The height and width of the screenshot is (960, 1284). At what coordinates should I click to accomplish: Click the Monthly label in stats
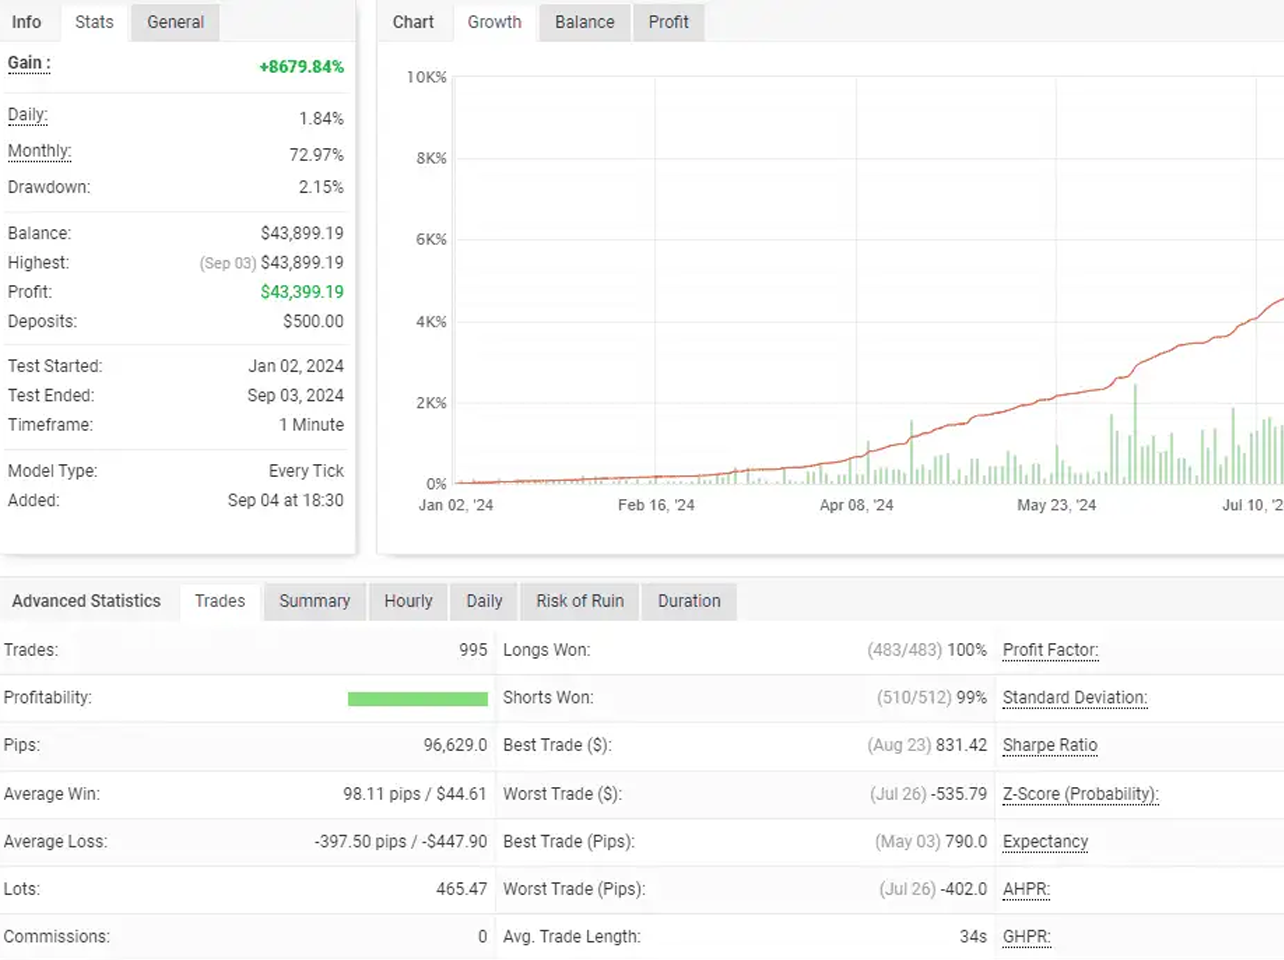coord(39,151)
